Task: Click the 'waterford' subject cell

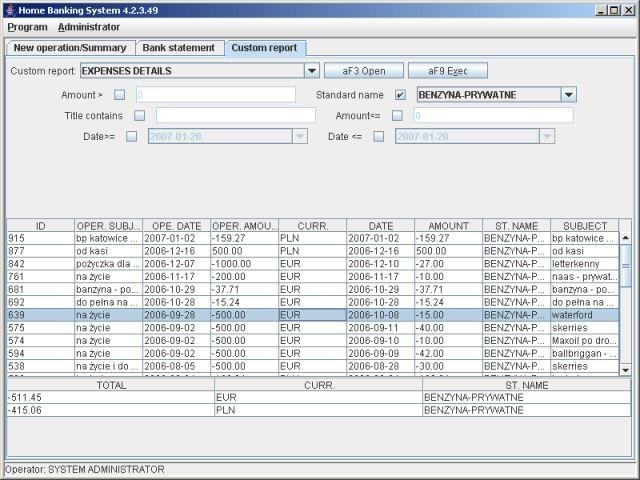Action: pyautogui.click(x=585, y=315)
